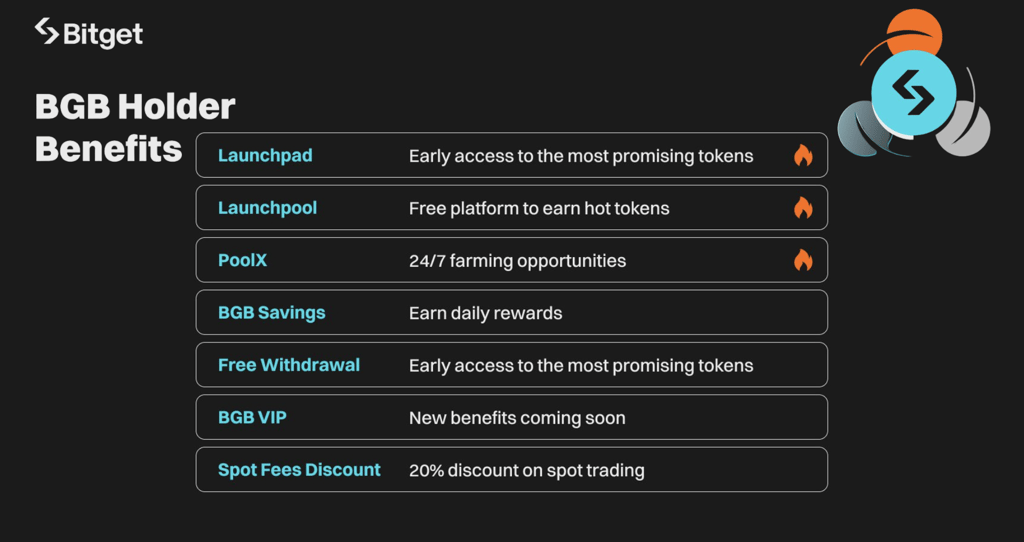This screenshot has width=1024, height=542.
Task: Click the BGB VIP label
Action: pos(252,417)
